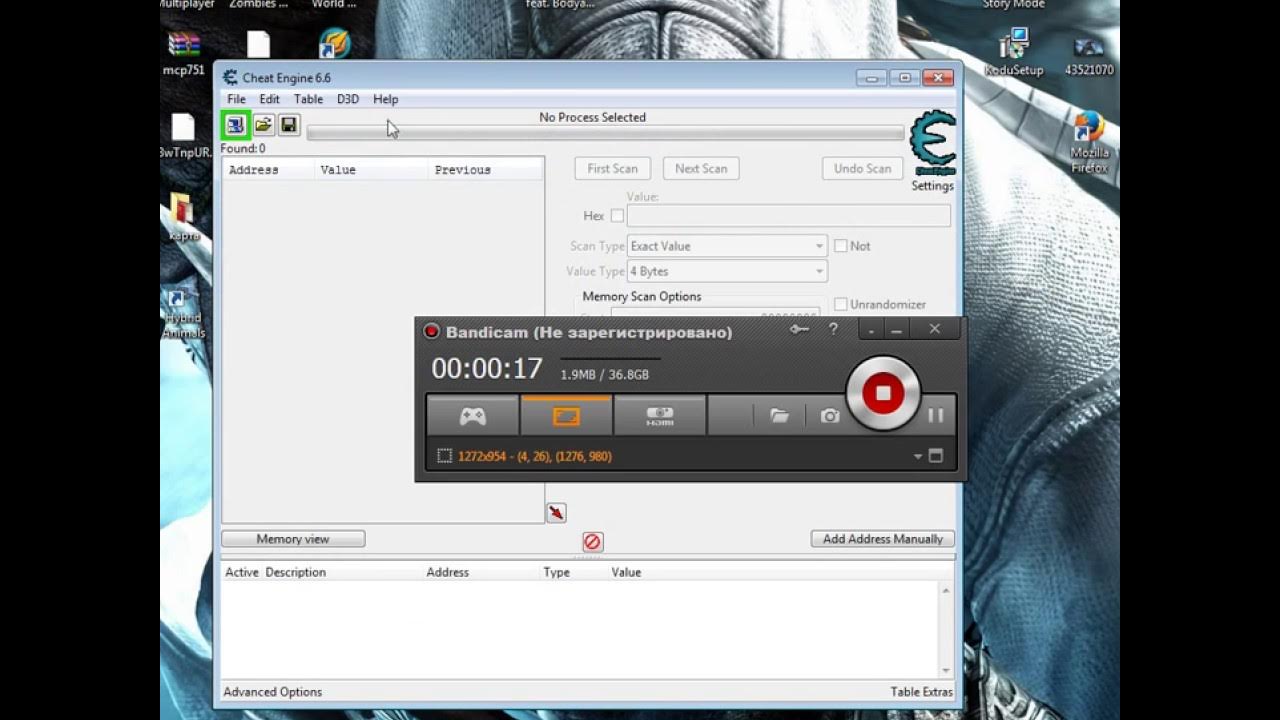Click the Active column header in address table
This screenshot has width=1280, height=720.
coord(242,572)
